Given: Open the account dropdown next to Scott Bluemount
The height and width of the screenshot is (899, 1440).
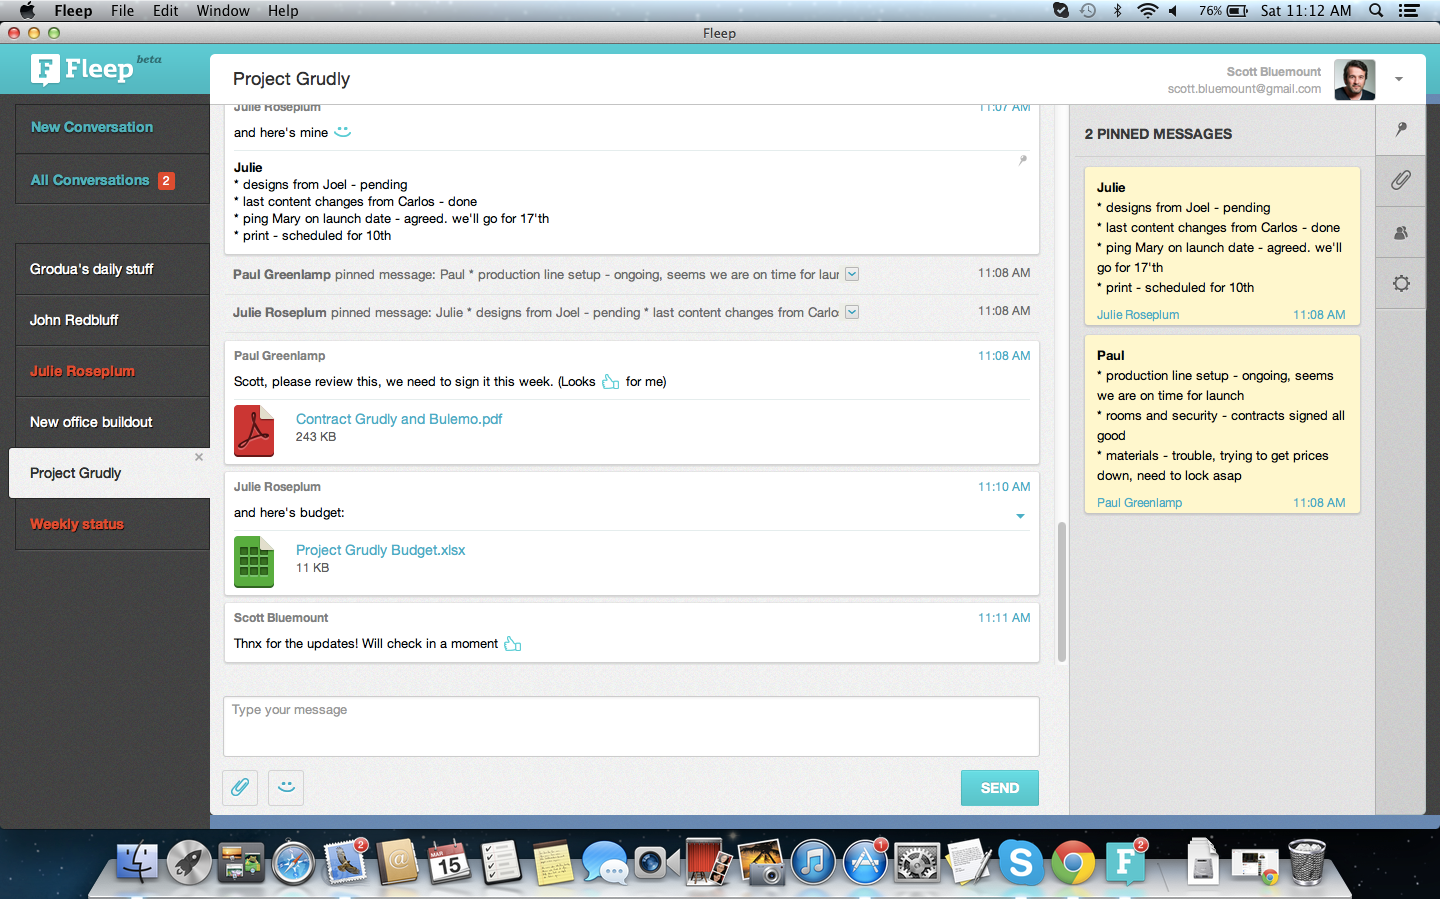Looking at the screenshot, I should pos(1399,79).
